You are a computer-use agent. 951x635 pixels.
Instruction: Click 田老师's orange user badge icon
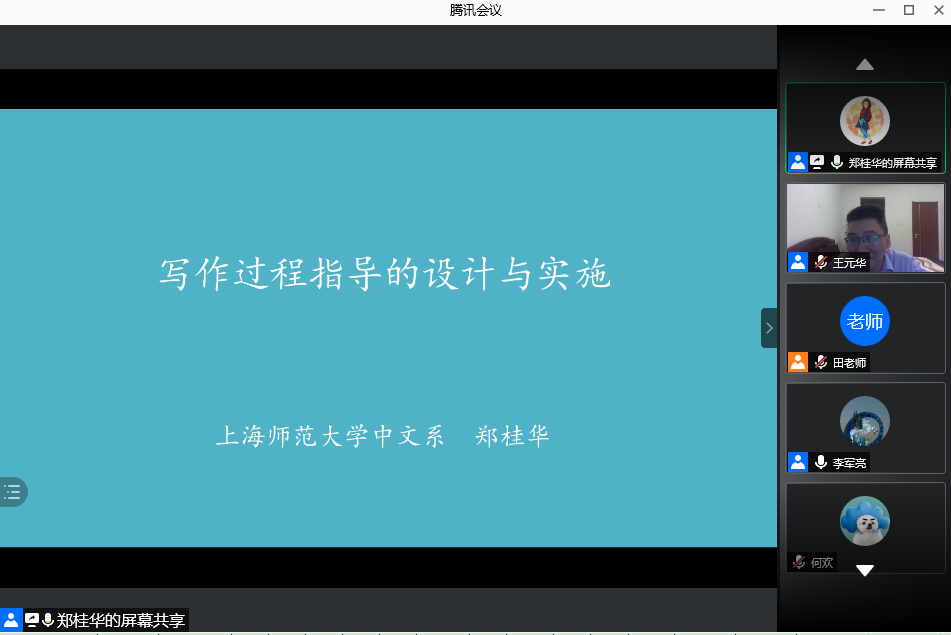pos(797,362)
